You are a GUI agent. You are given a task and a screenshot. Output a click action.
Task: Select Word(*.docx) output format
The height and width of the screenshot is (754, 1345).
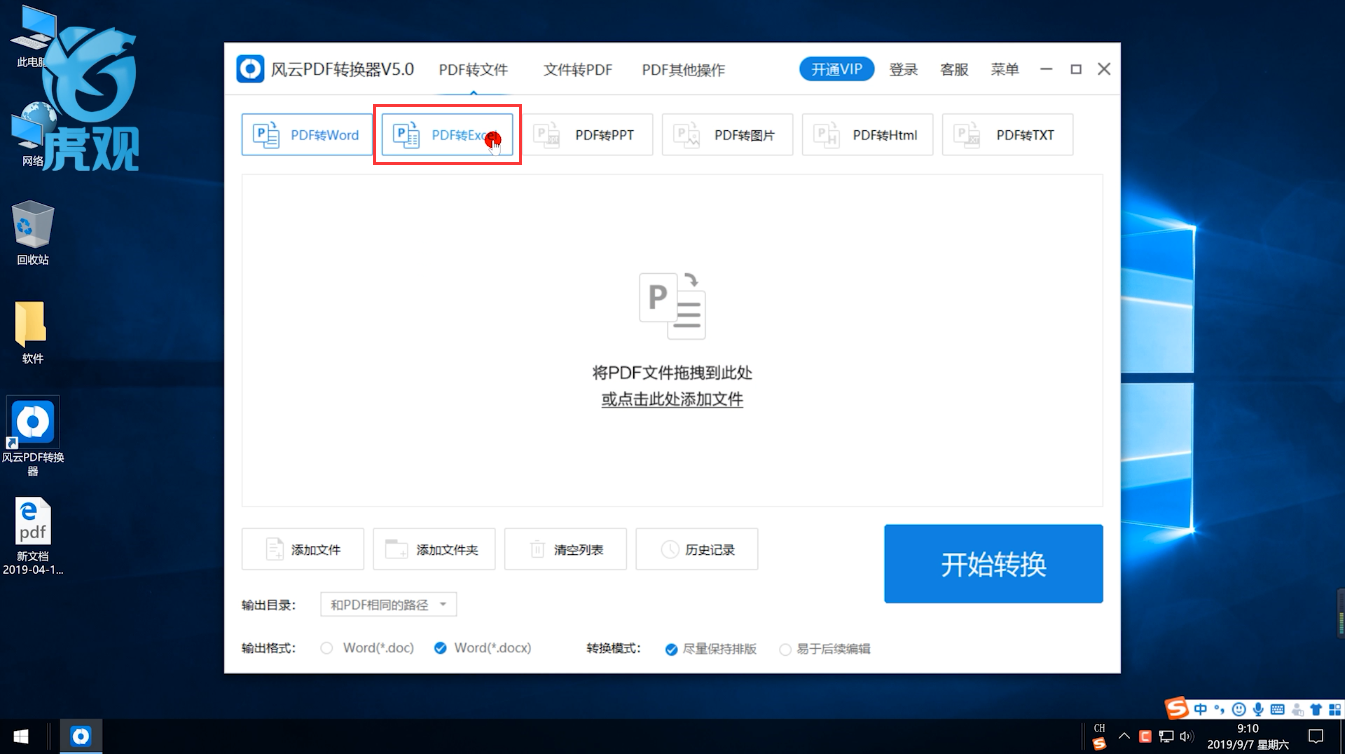pos(483,648)
